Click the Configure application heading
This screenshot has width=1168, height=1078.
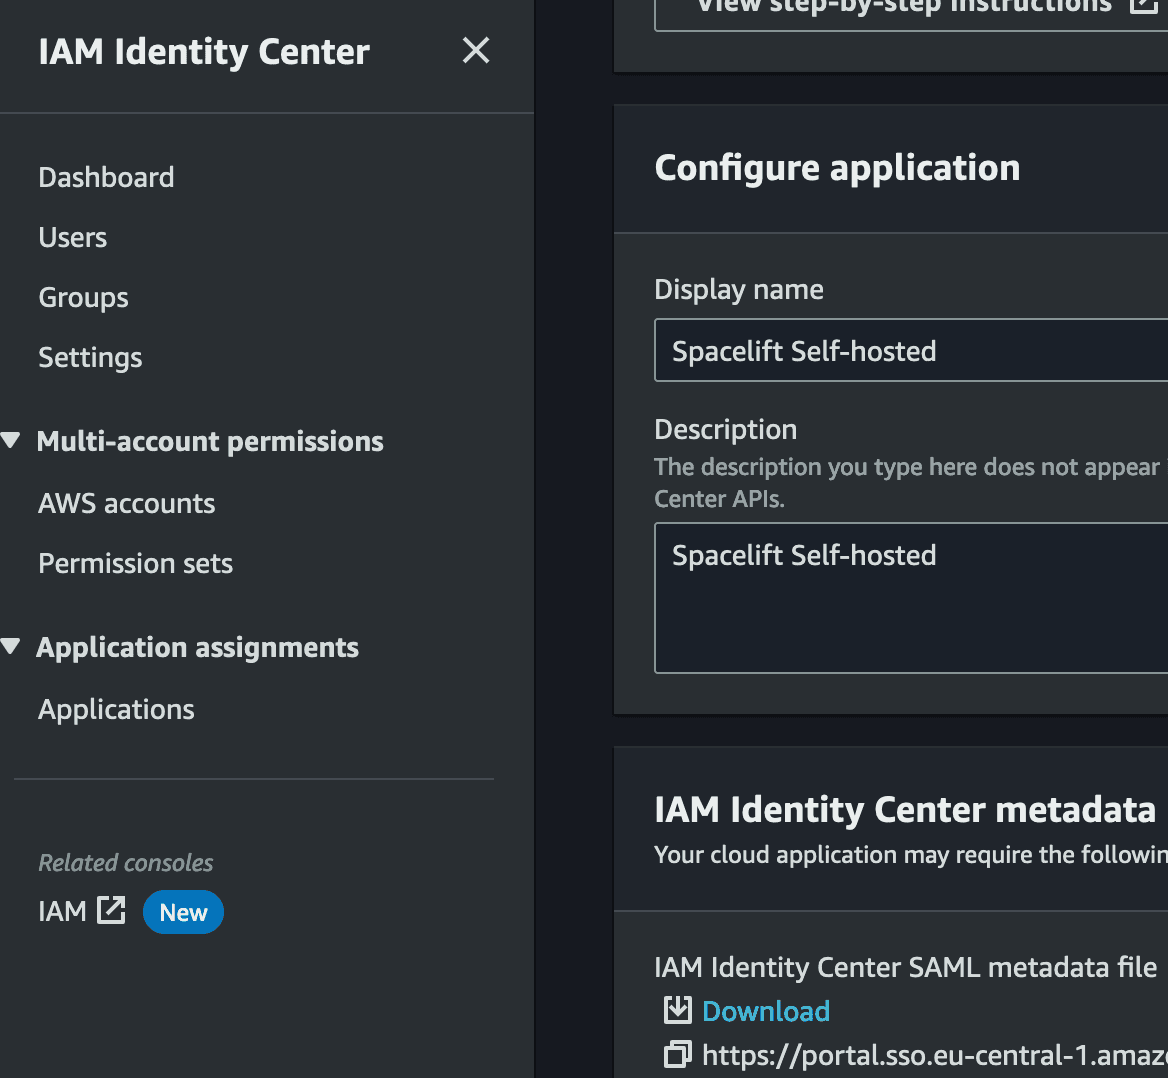coord(837,168)
